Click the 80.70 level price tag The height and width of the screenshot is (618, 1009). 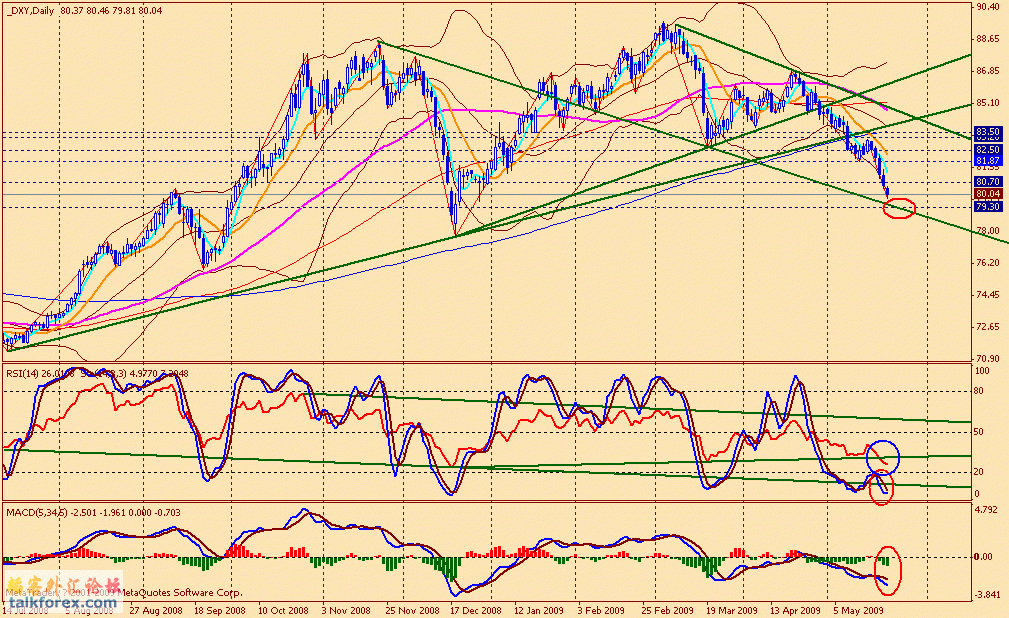pyautogui.click(x=988, y=182)
